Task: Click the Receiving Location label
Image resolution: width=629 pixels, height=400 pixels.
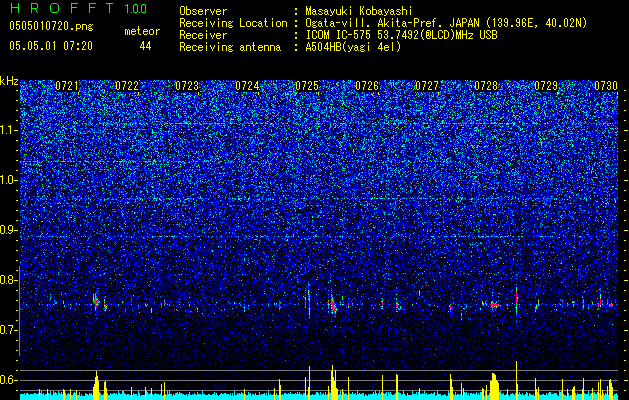Action: coord(233,23)
